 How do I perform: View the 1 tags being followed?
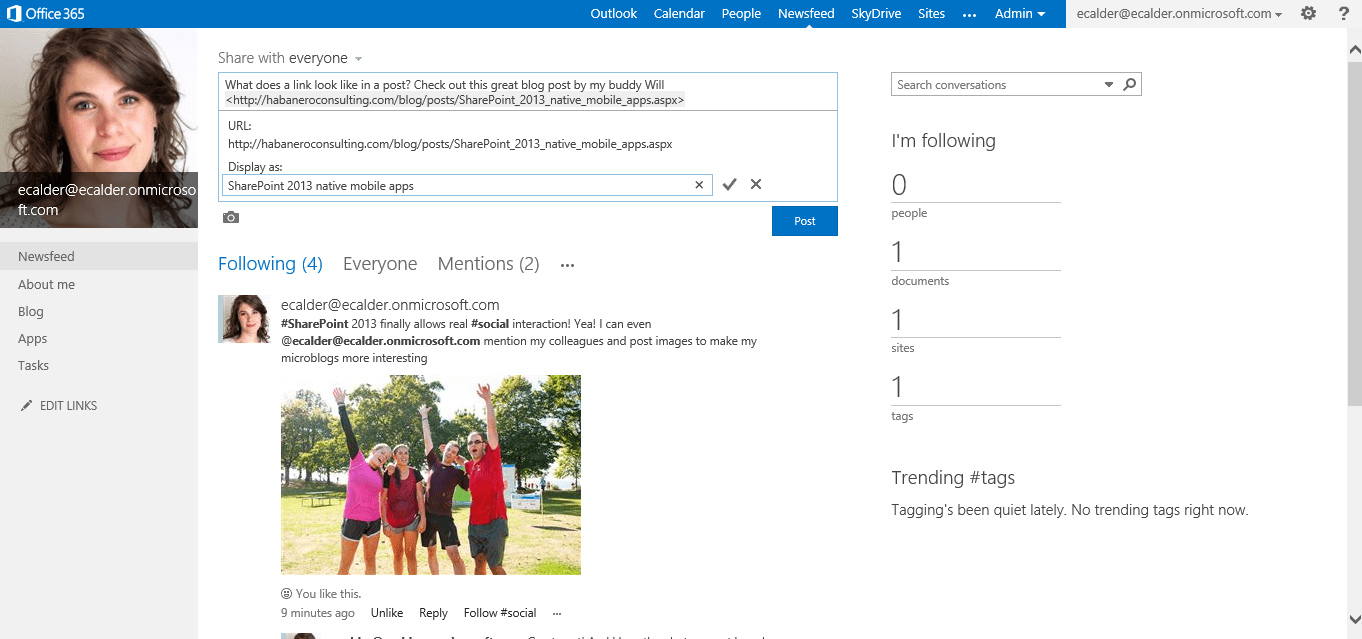(x=897, y=387)
